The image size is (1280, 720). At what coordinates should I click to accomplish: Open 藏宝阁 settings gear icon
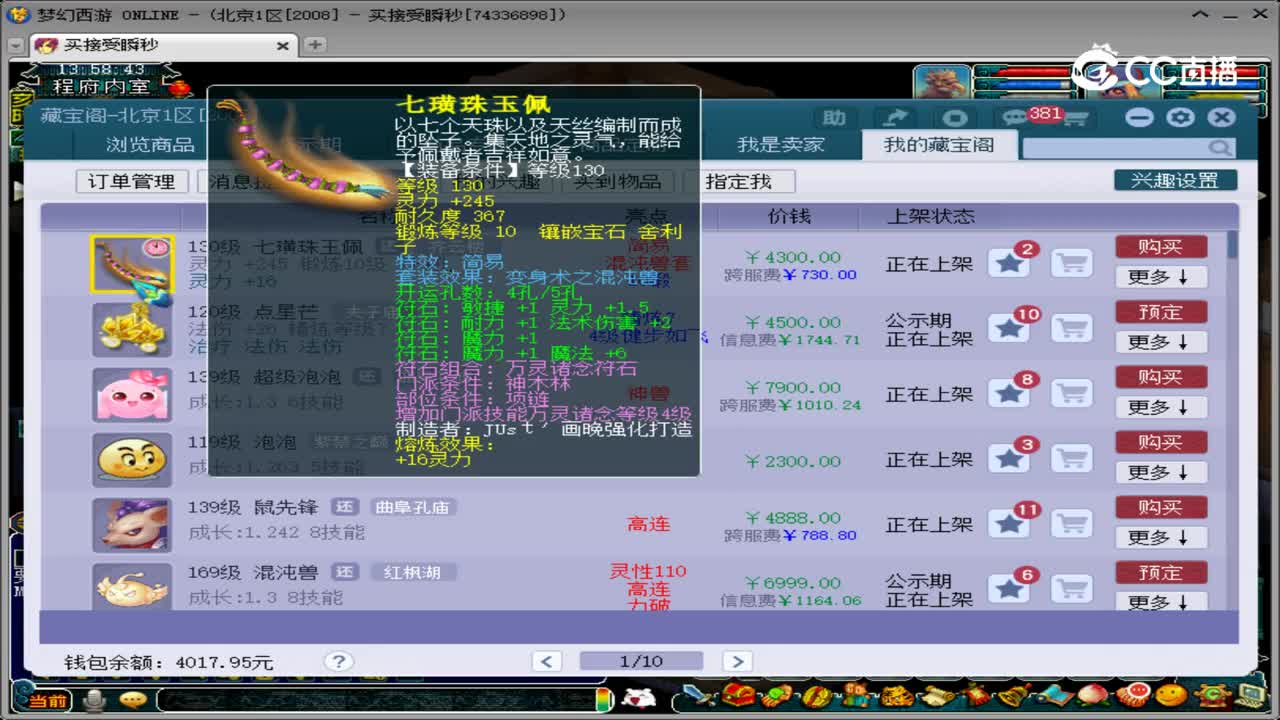[x=1181, y=117]
